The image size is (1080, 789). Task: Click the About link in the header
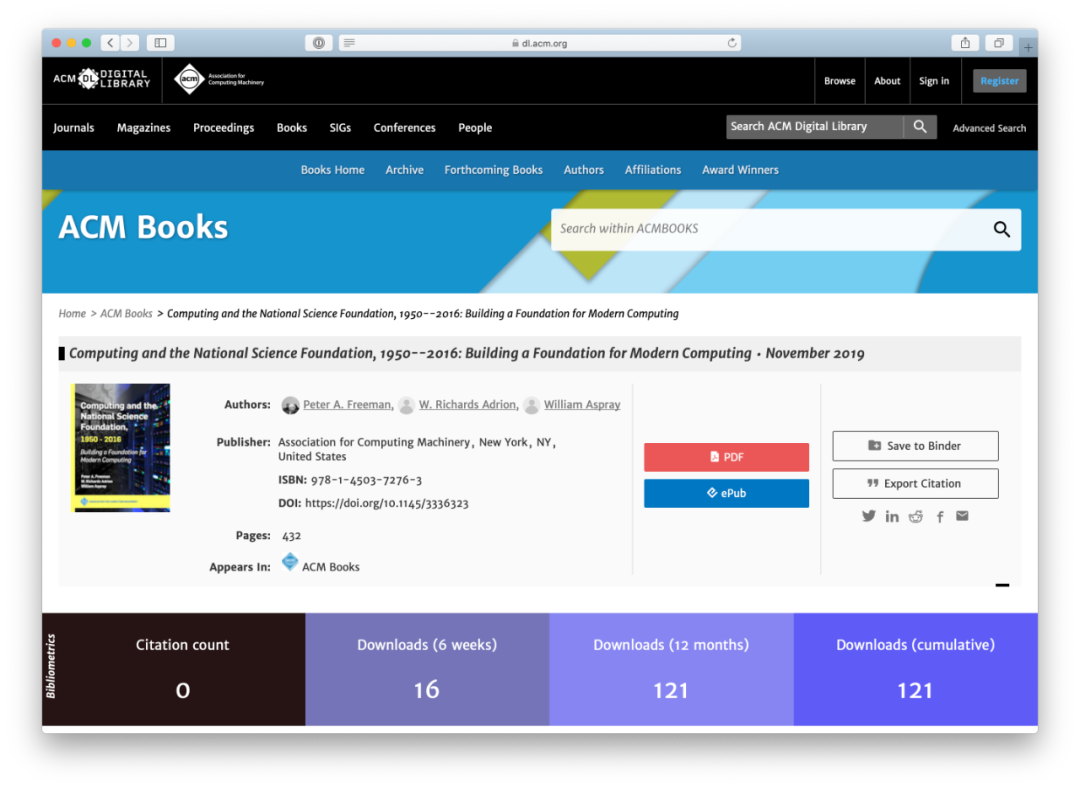point(887,81)
